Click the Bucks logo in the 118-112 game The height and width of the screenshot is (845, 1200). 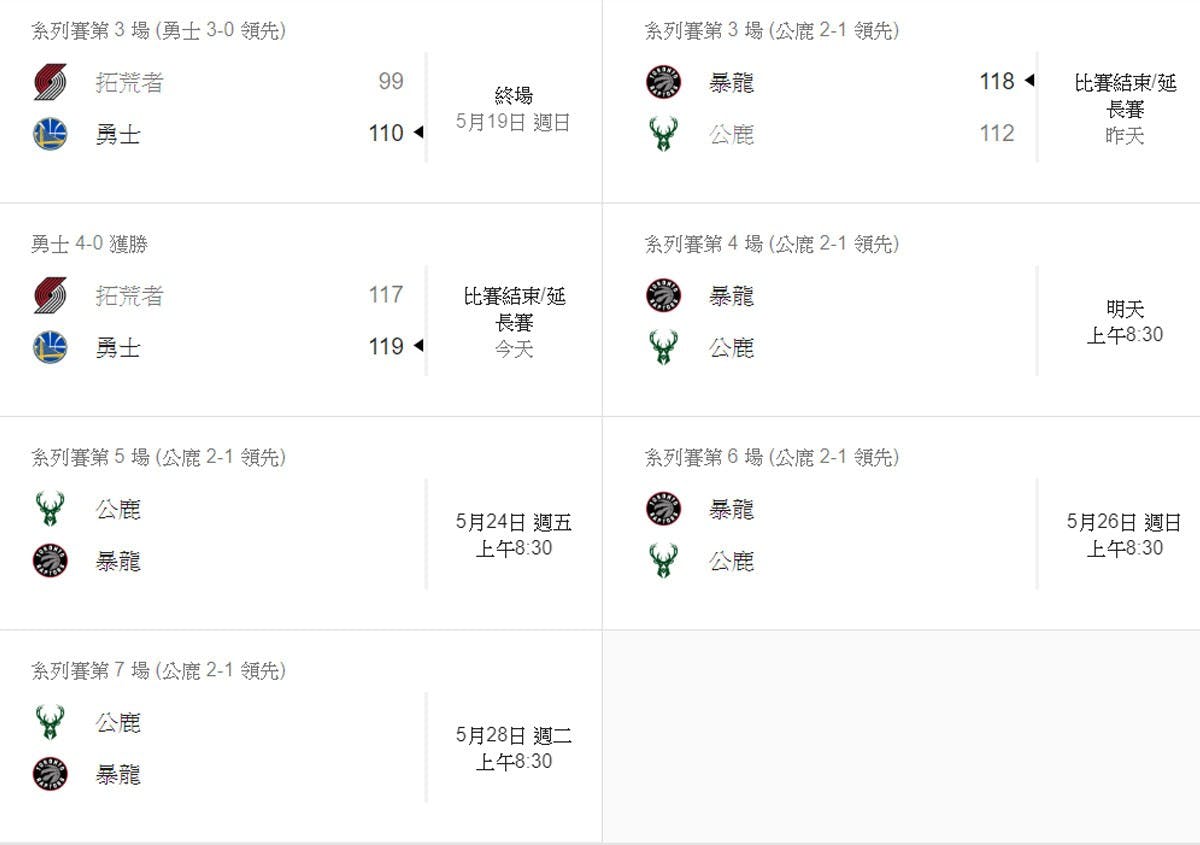pos(663,134)
